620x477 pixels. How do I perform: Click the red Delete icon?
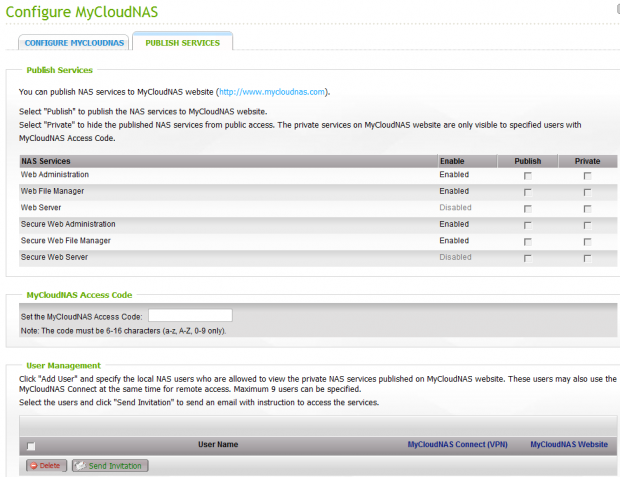pyautogui.click(x=34, y=466)
